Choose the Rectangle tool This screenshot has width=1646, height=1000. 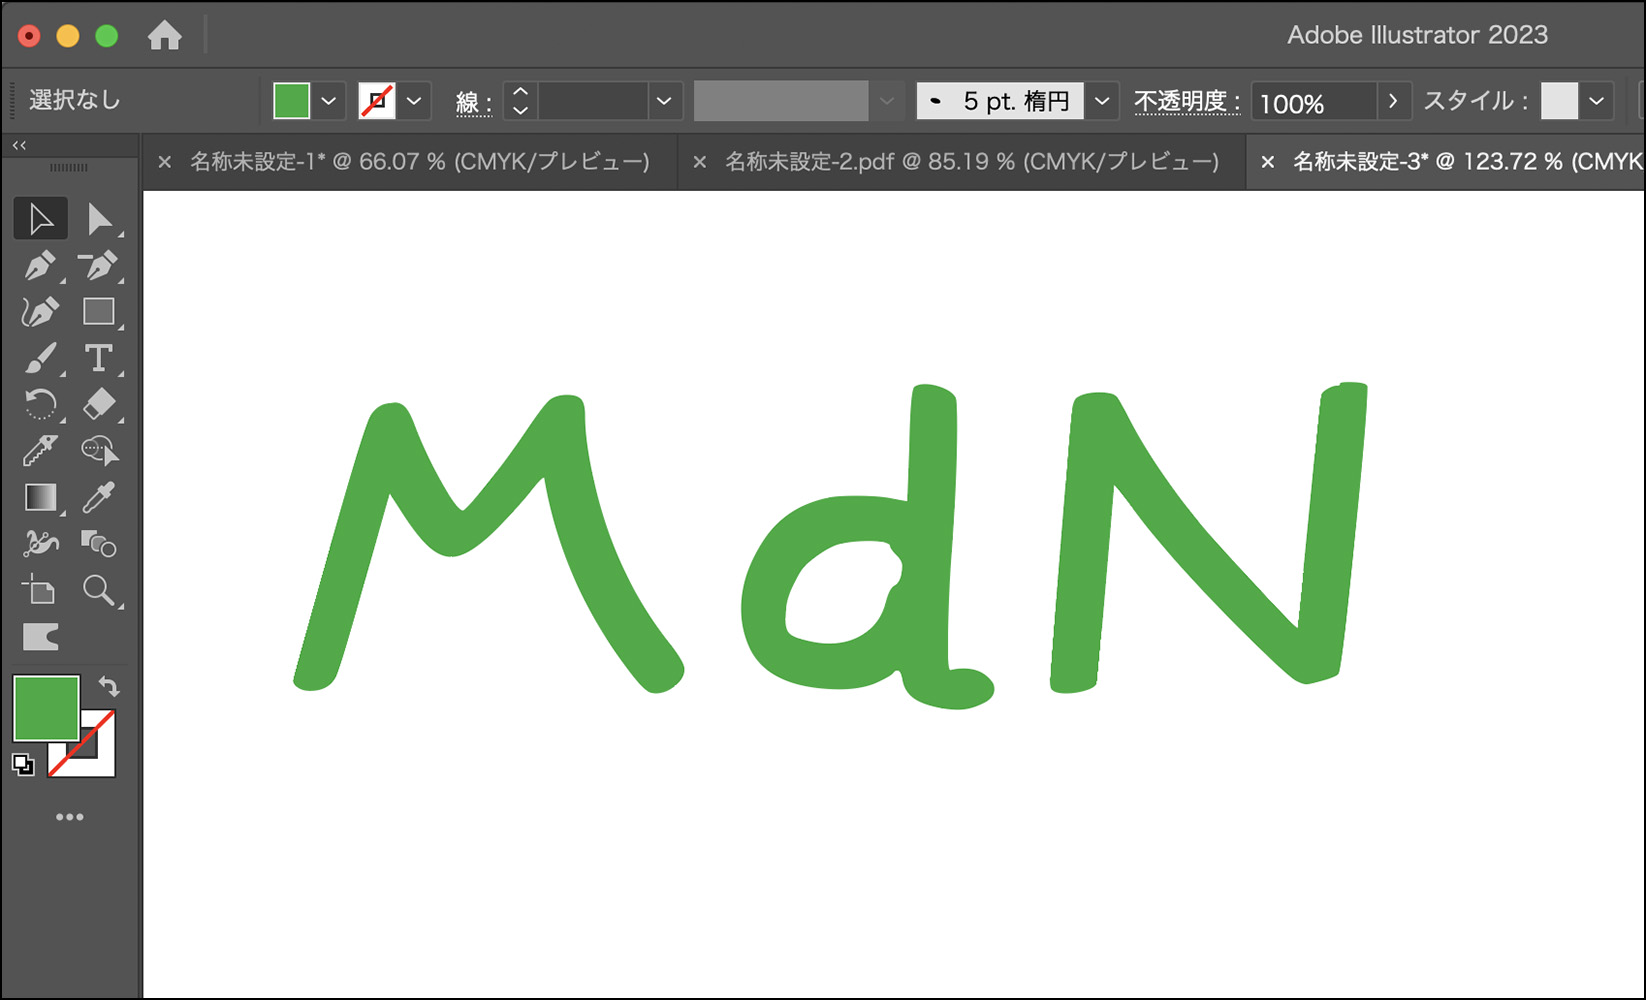(x=98, y=312)
